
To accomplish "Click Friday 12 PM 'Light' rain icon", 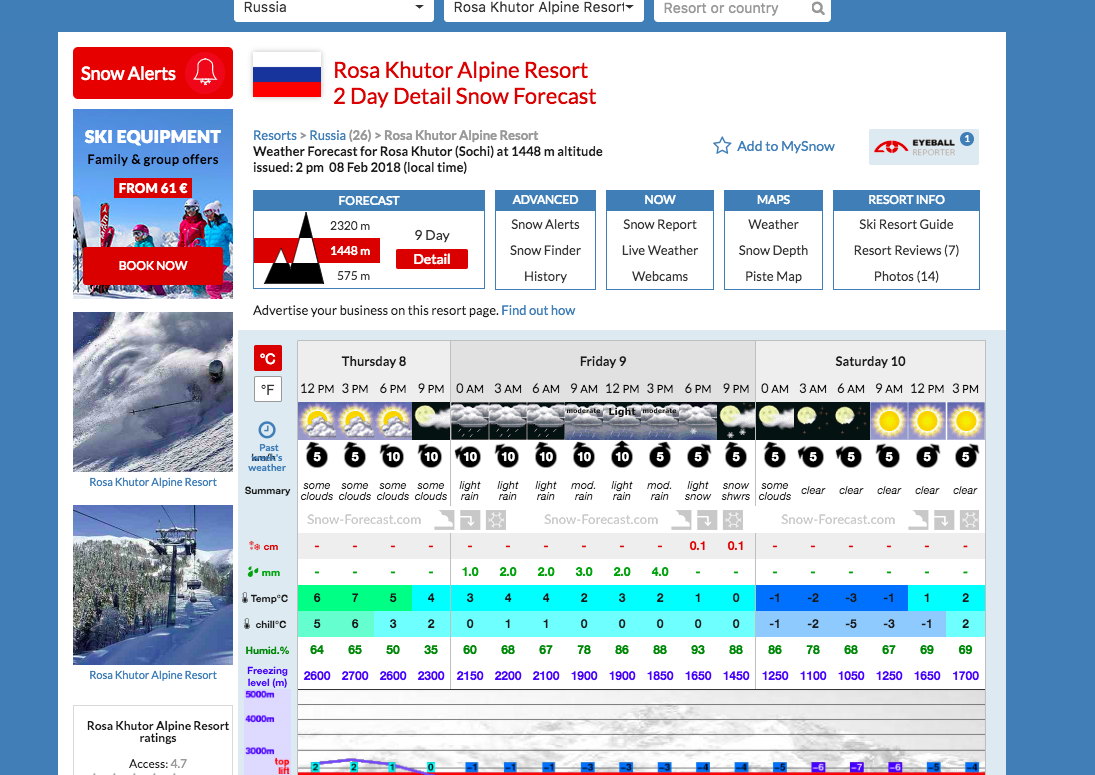I will [622, 421].
